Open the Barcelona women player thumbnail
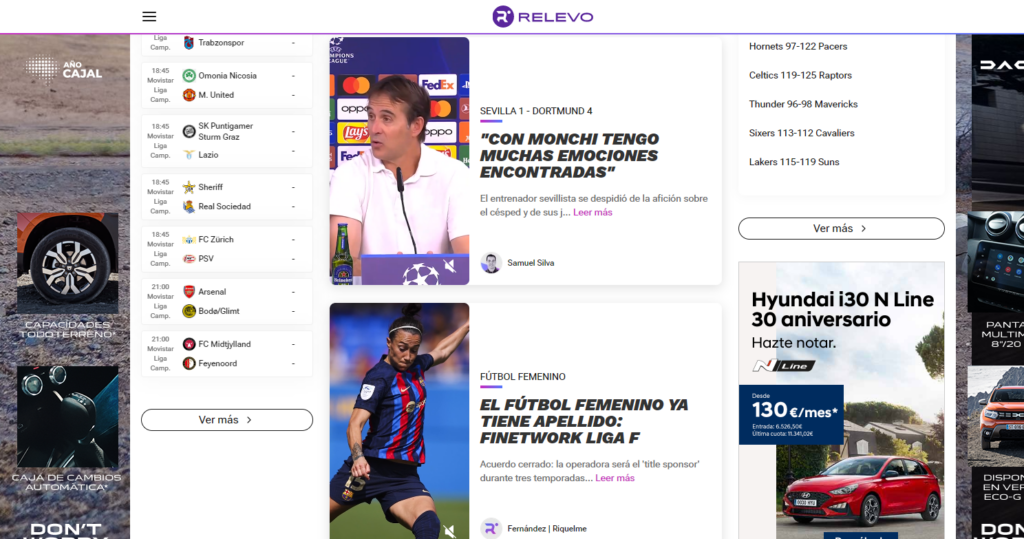This screenshot has width=1024, height=539. point(399,421)
